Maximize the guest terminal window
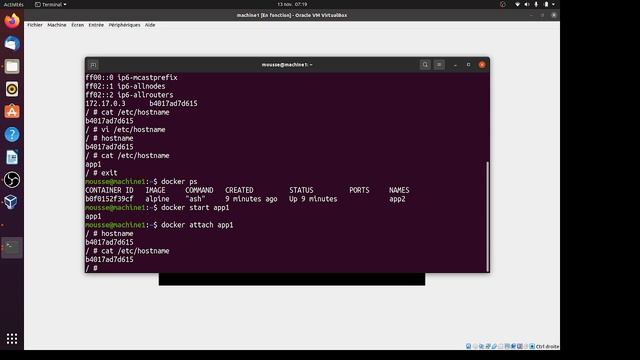 pyautogui.click(x=469, y=64)
